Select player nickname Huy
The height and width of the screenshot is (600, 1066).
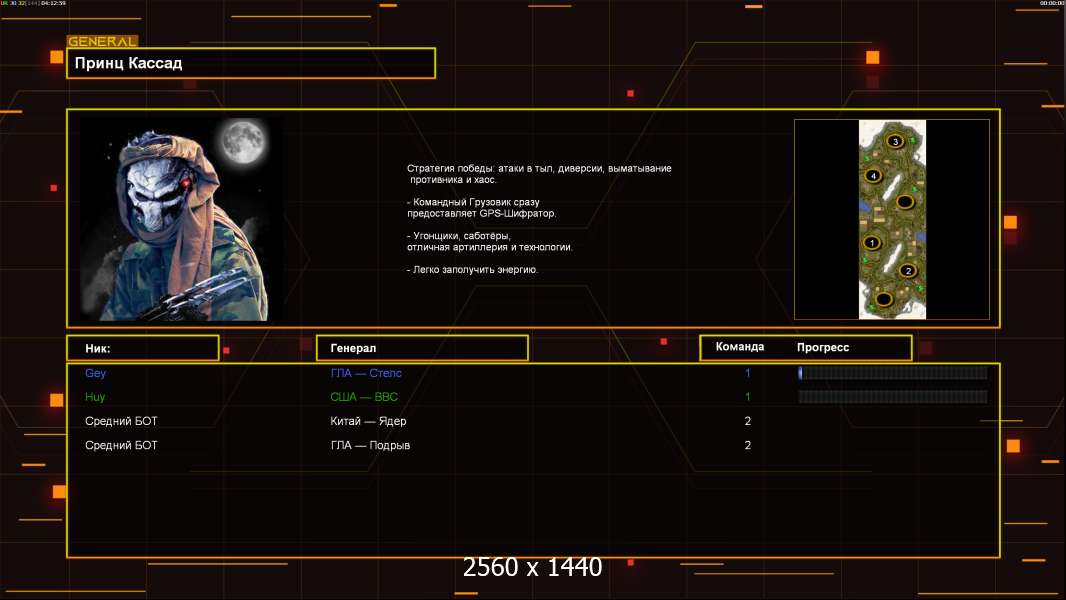pyautogui.click(x=95, y=397)
